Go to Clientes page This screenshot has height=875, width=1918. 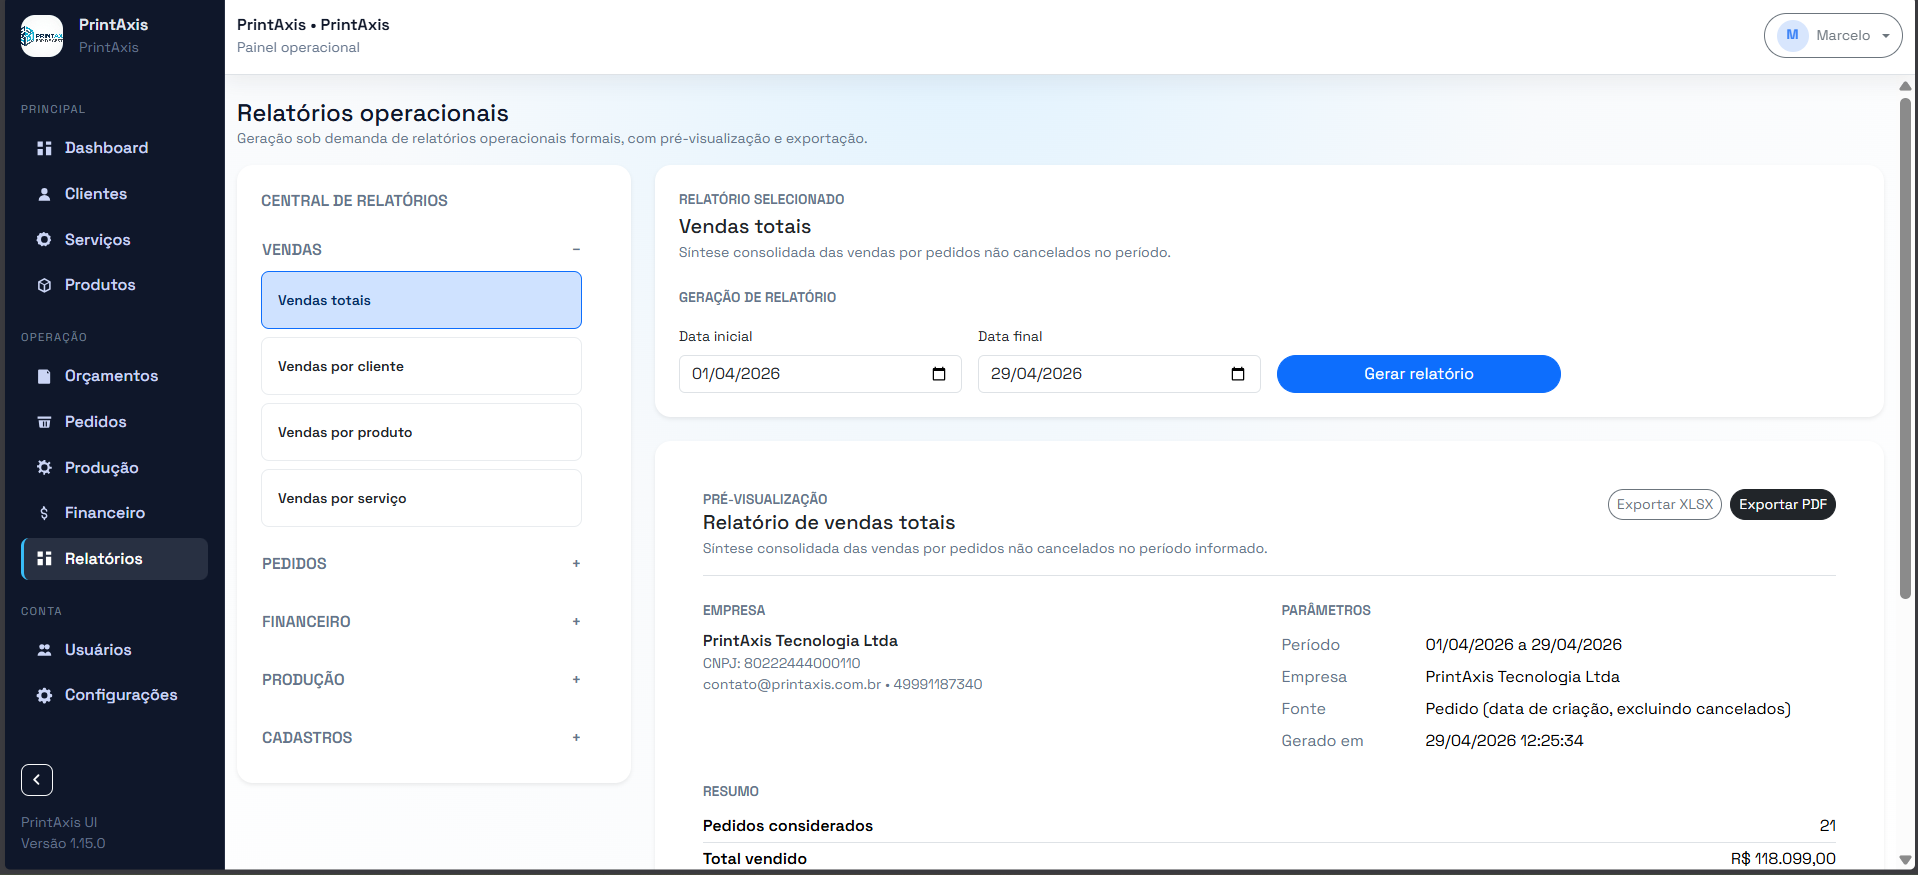tap(114, 194)
